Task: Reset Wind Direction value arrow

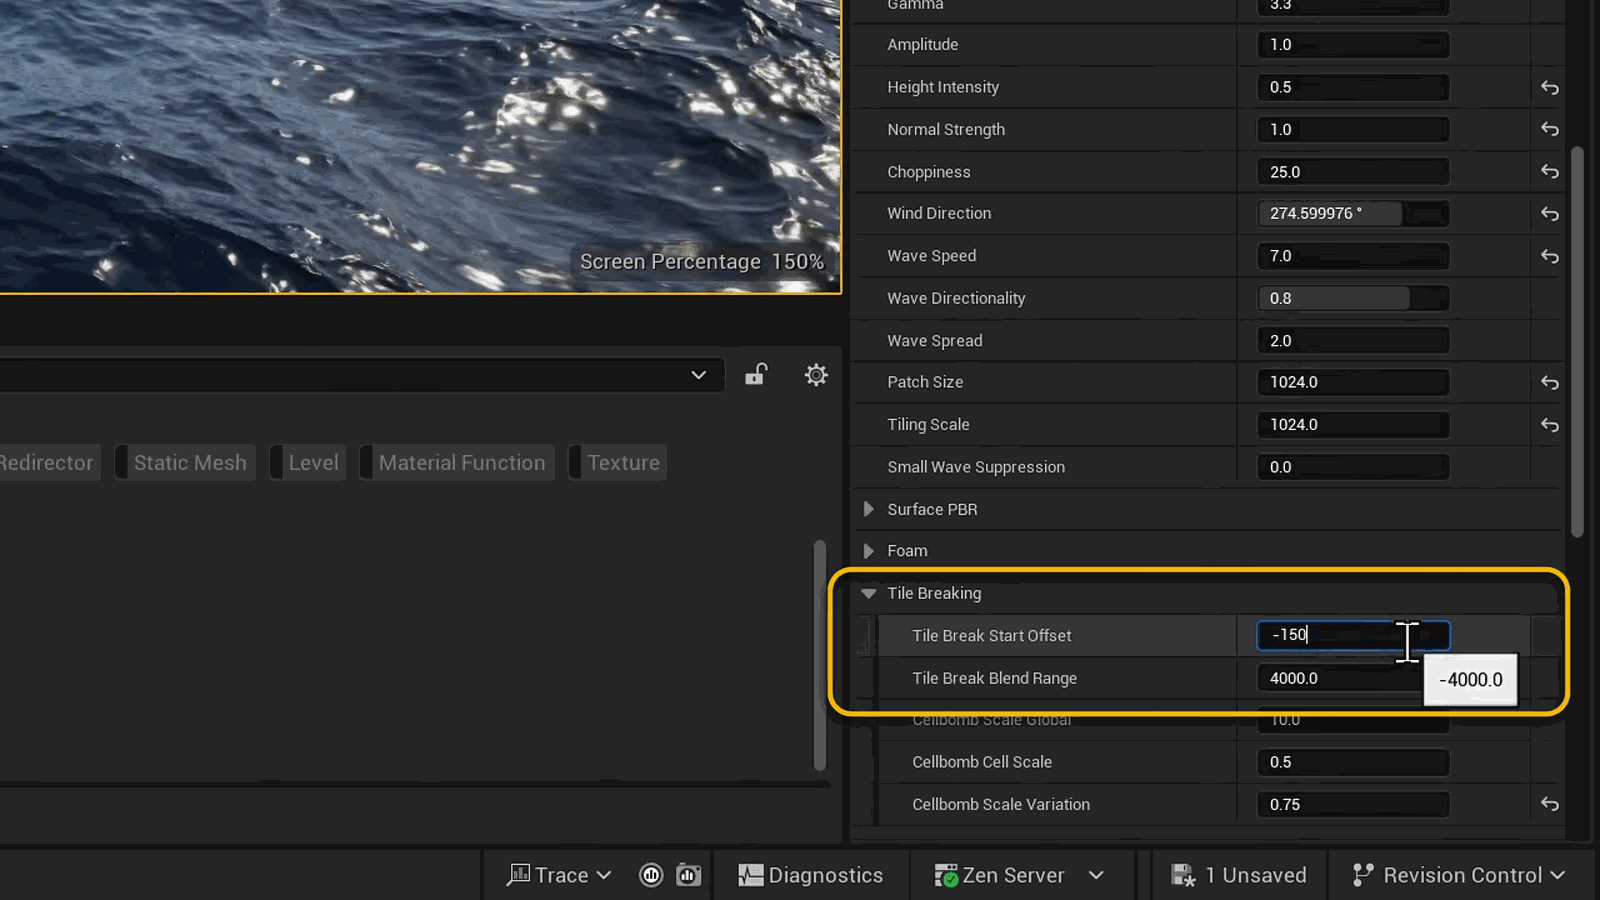Action: click(x=1549, y=214)
